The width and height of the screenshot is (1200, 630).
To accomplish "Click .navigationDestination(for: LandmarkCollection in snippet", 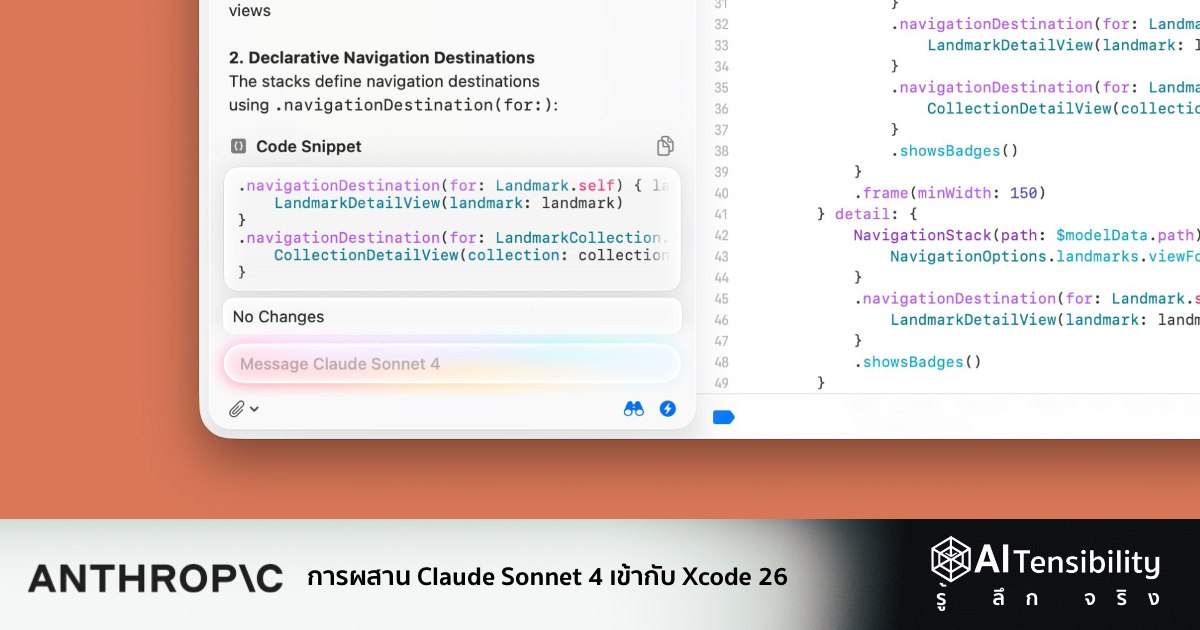I will [x=452, y=238].
